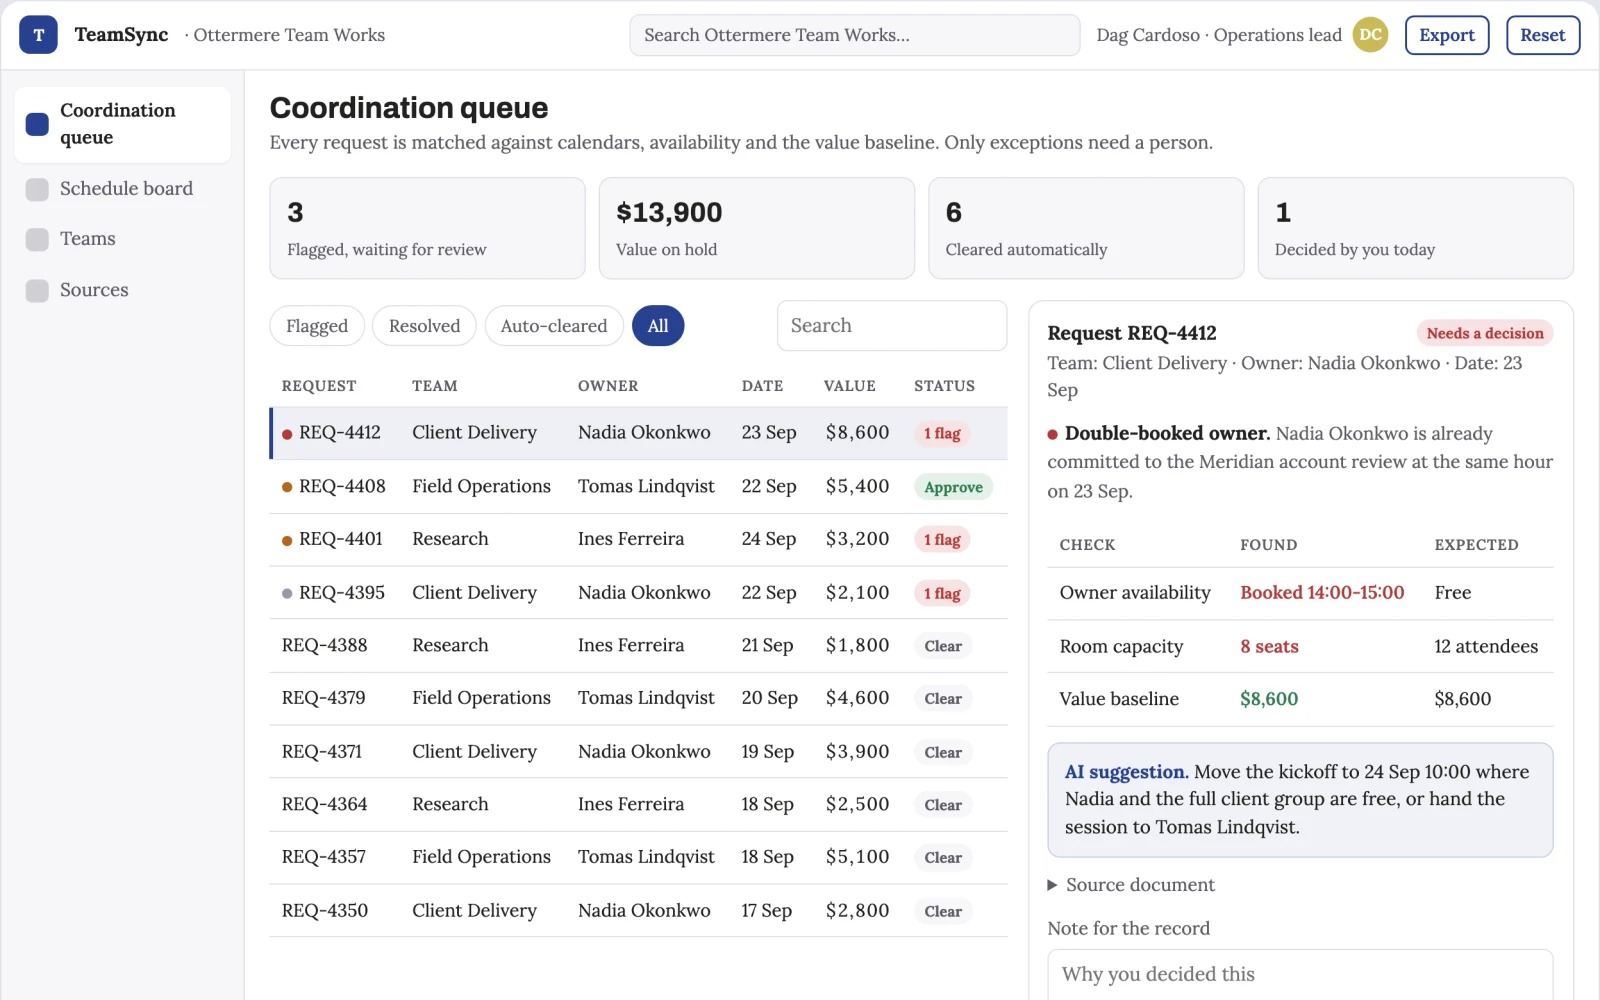This screenshot has height=1000, width=1600.
Task: Select request REQ-4357
Action: coord(639,857)
